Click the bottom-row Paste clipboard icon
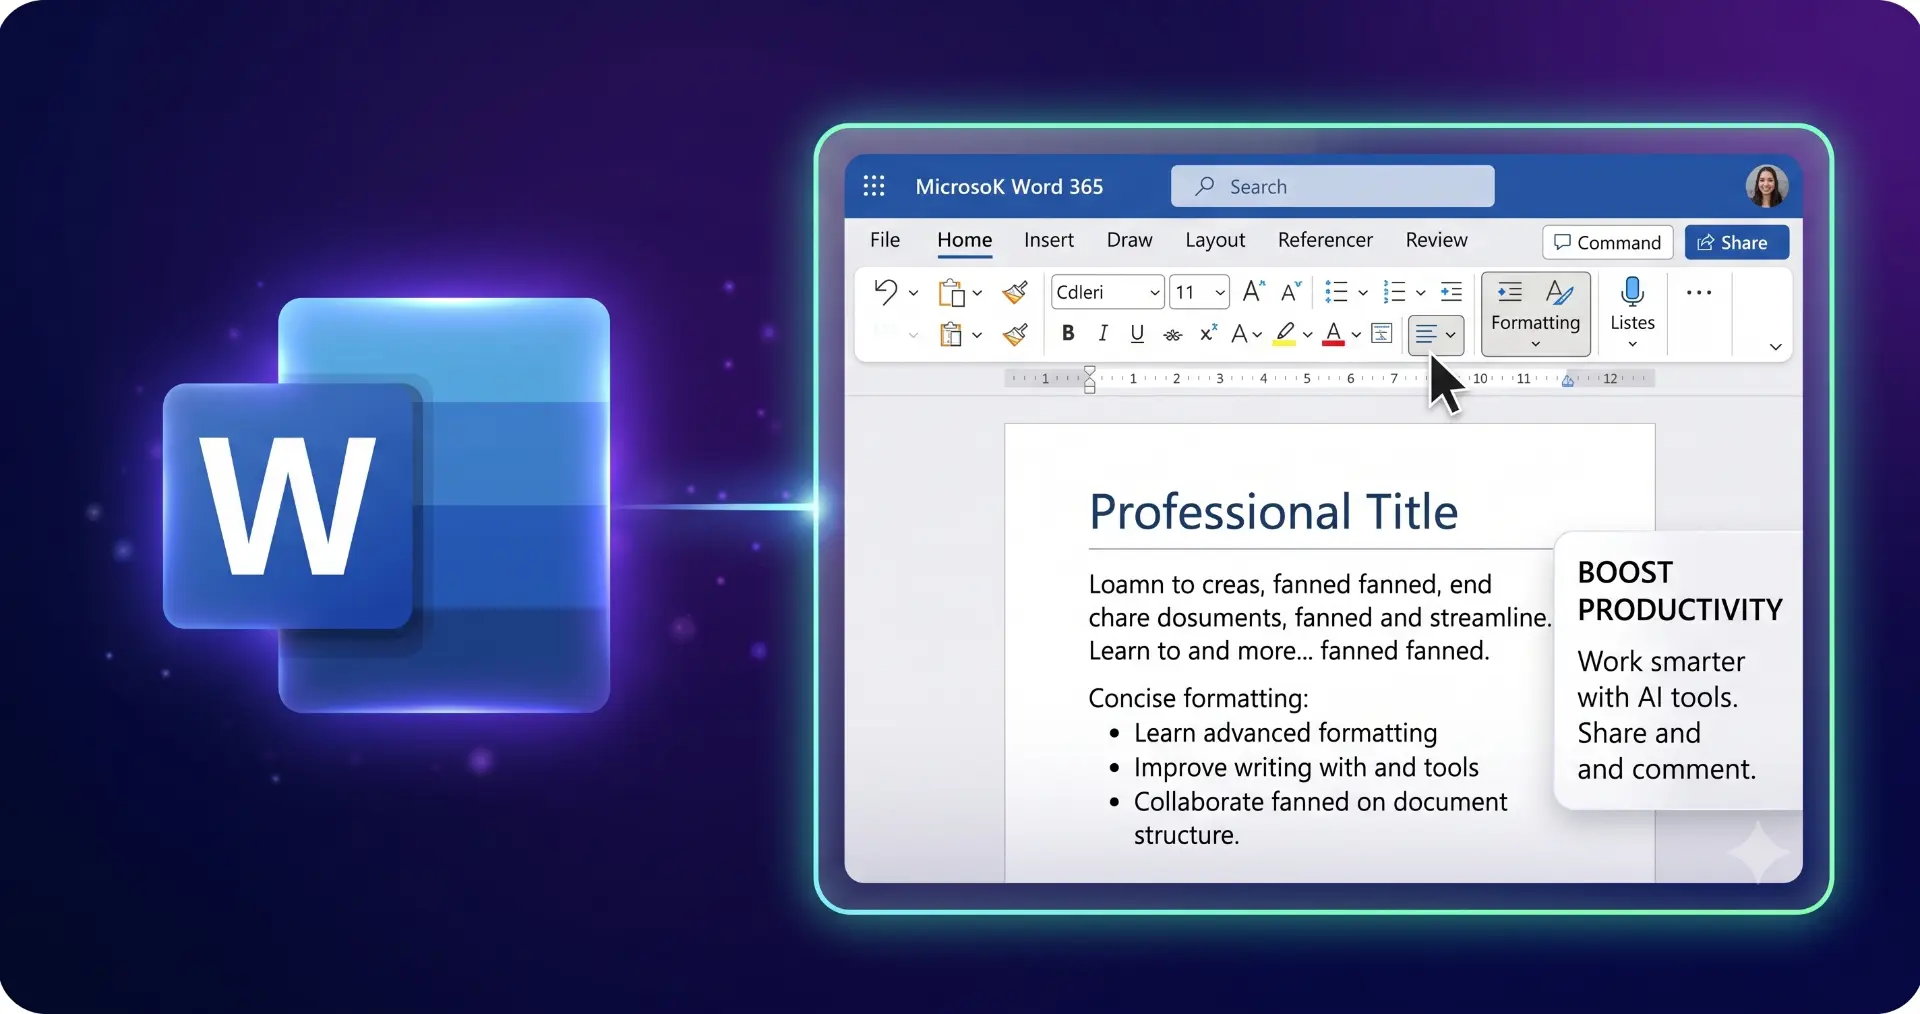 [x=951, y=334]
